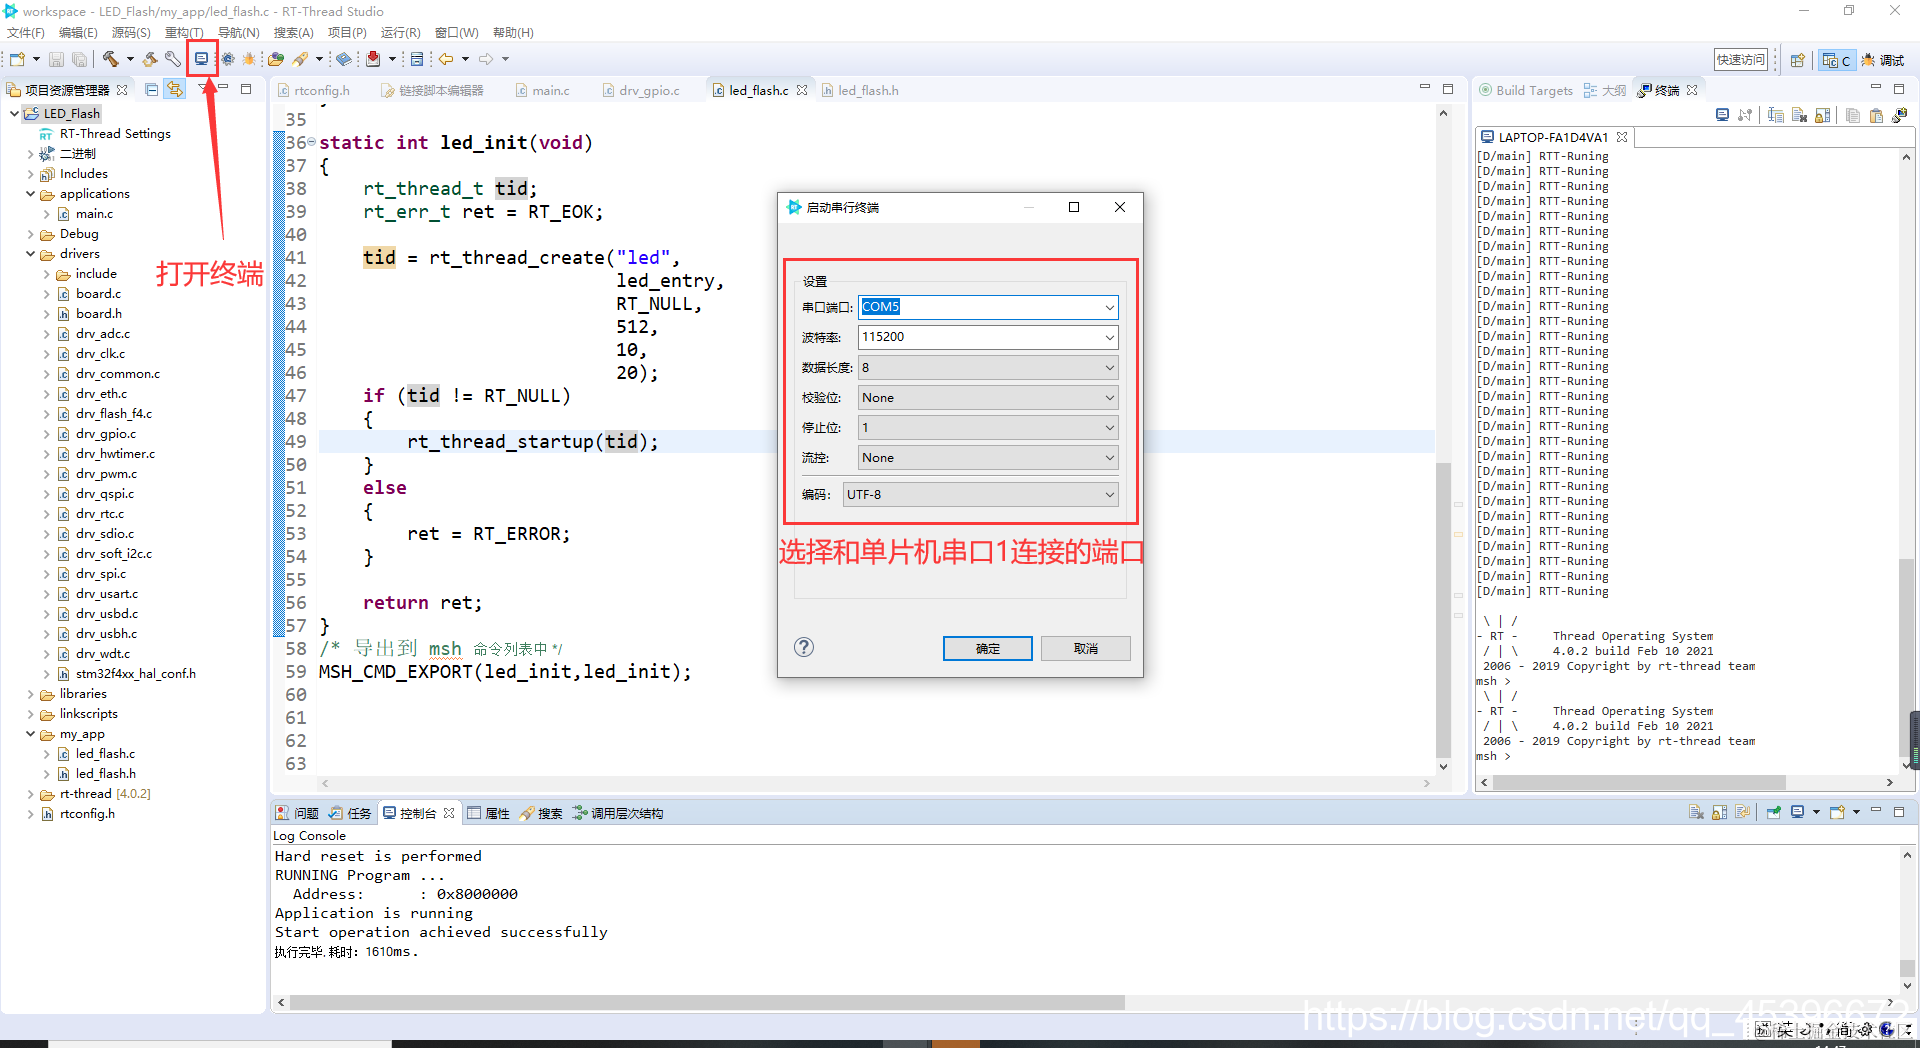
Task: Switch to the led_flash.h tab
Action: click(x=861, y=90)
